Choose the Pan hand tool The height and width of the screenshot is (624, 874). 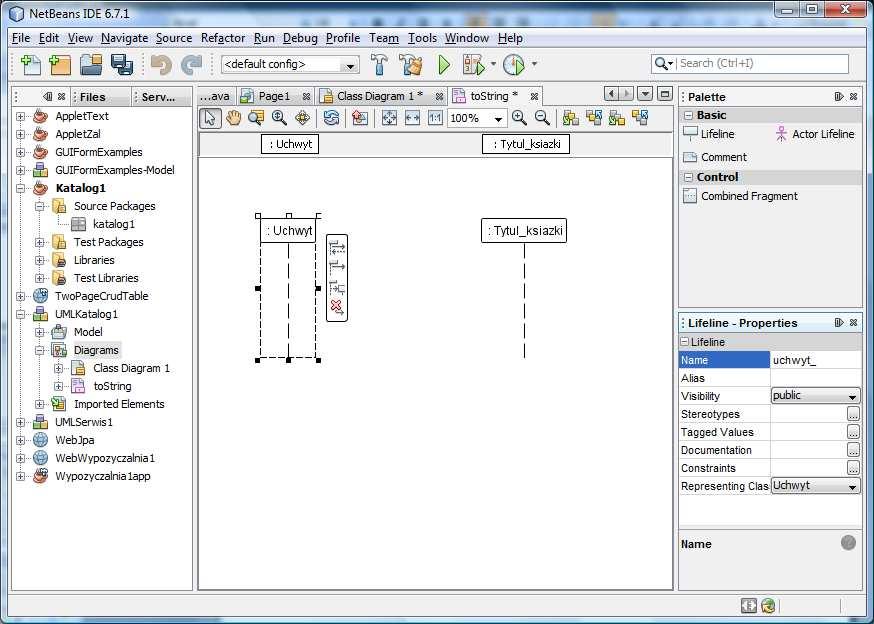(x=234, y=118)
